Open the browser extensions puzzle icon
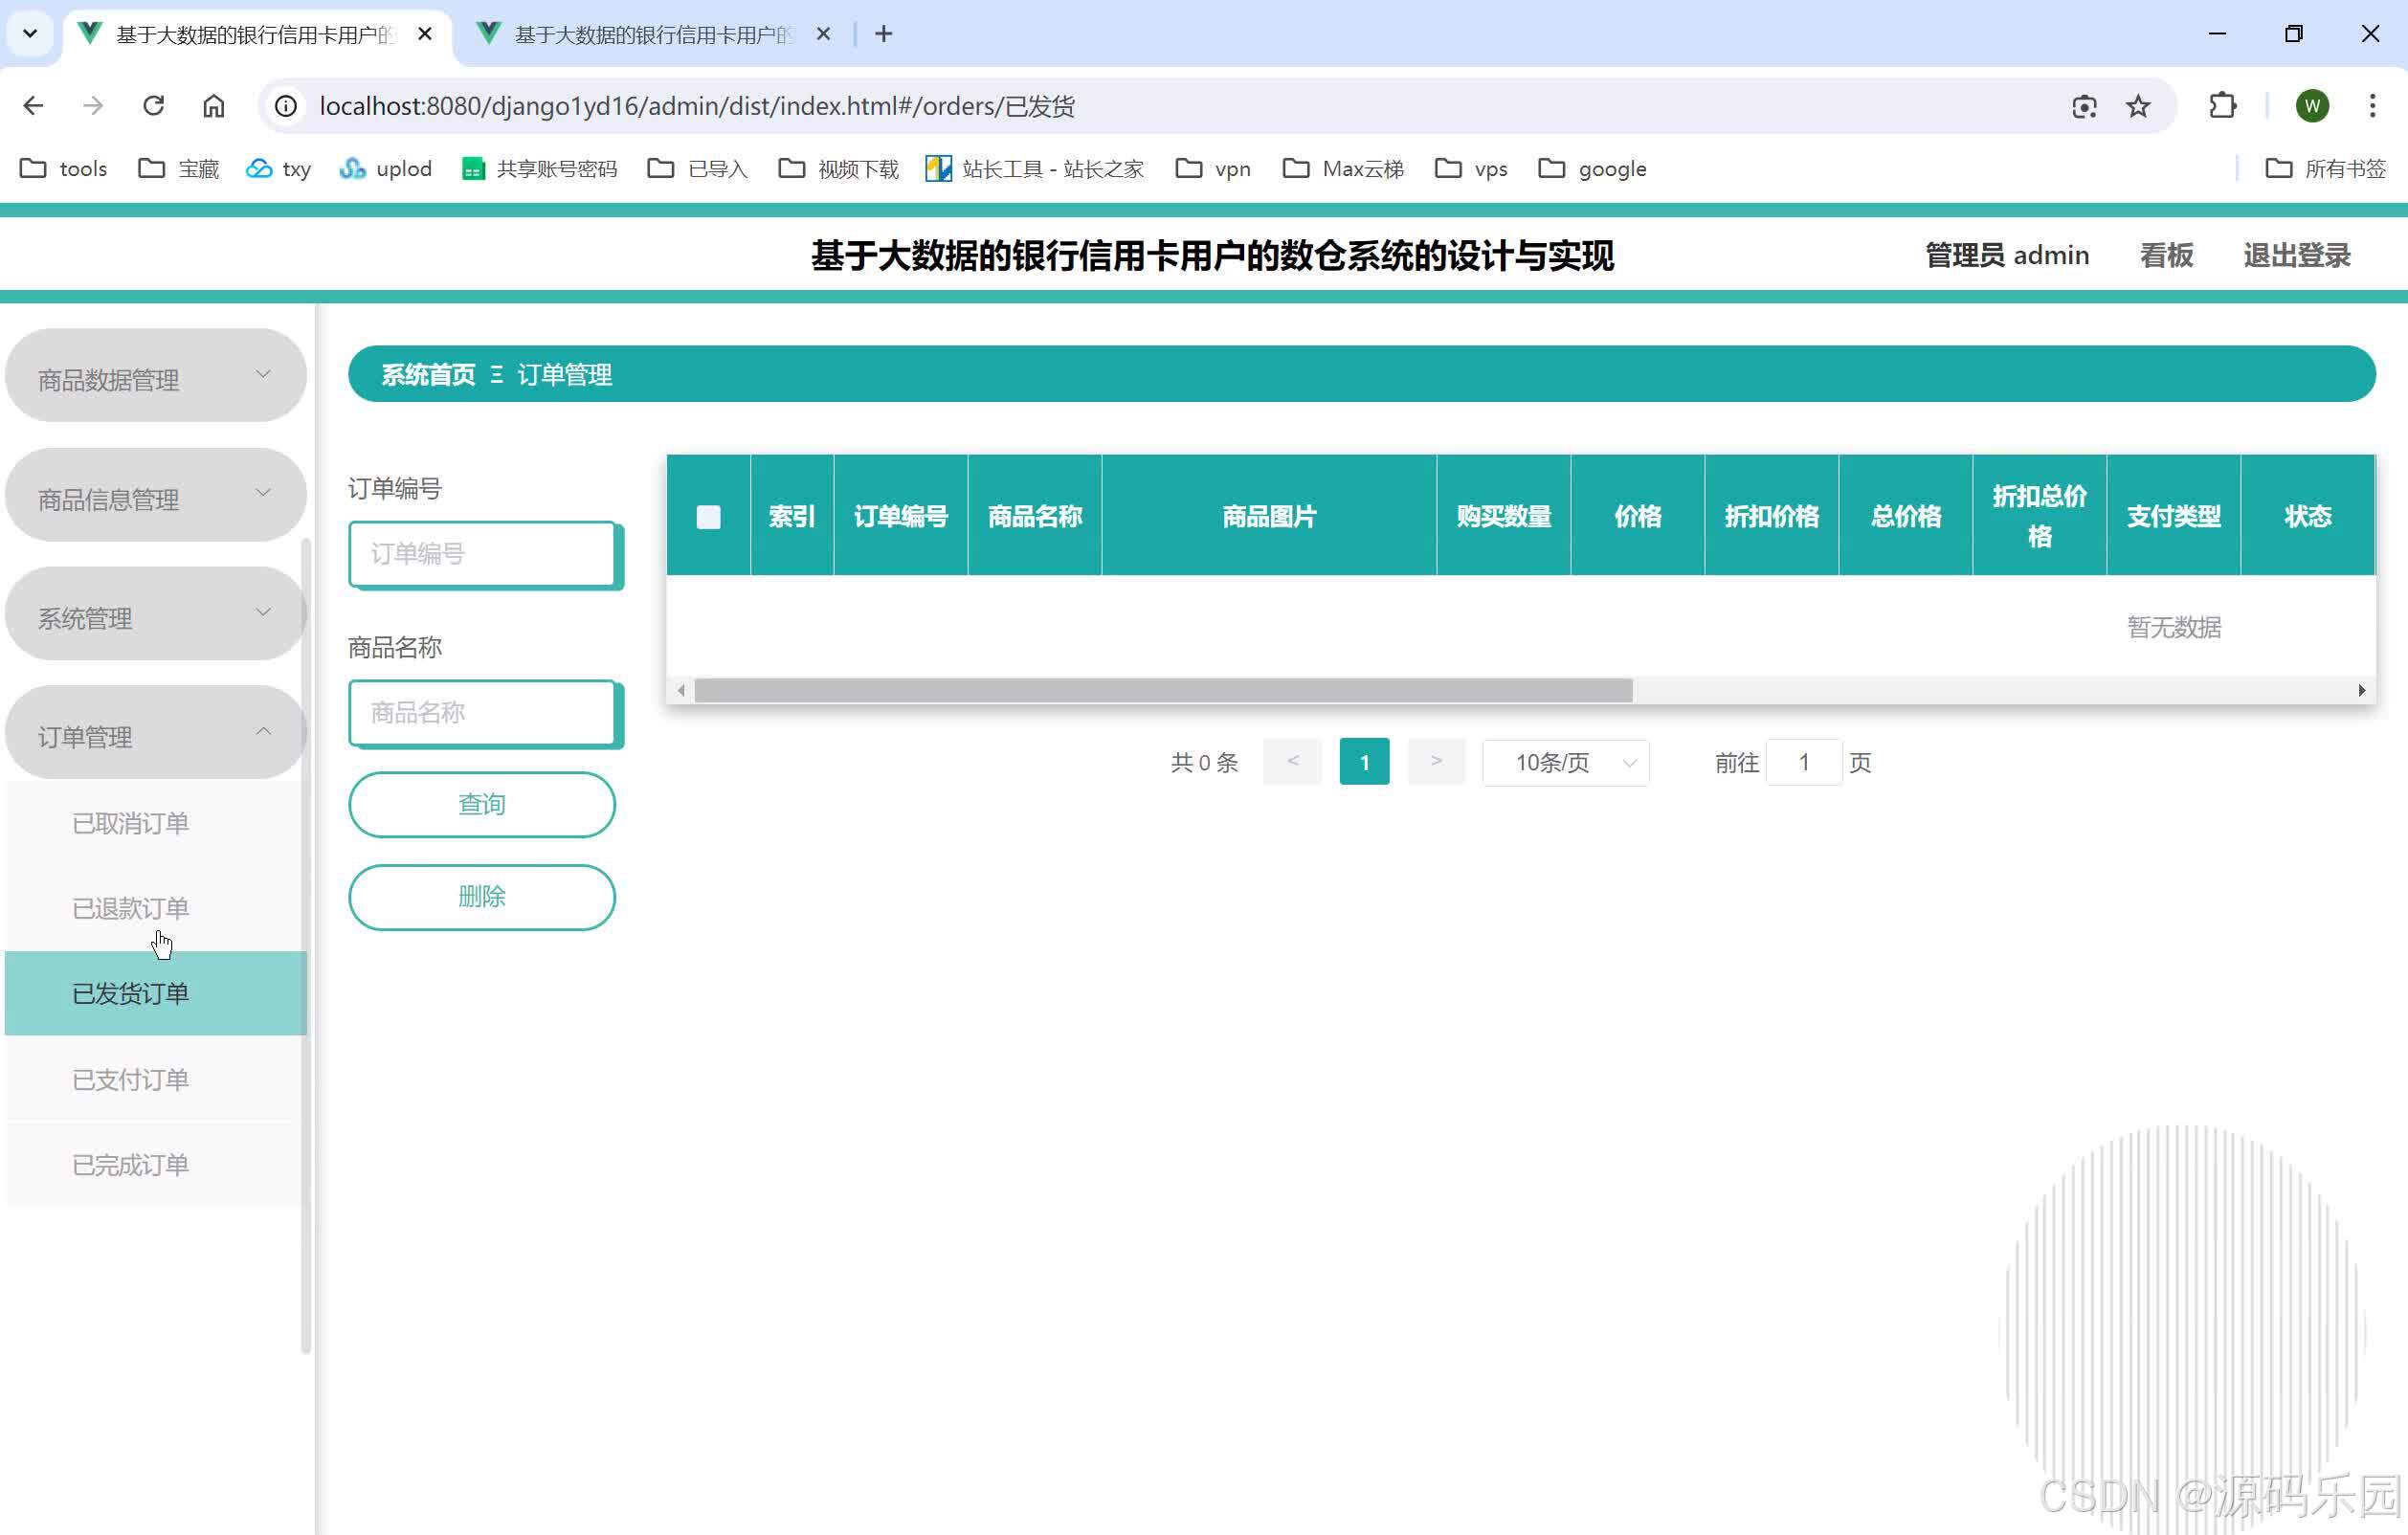The height and width of the screenshot is (1535, 2408). pos(2222,105)
